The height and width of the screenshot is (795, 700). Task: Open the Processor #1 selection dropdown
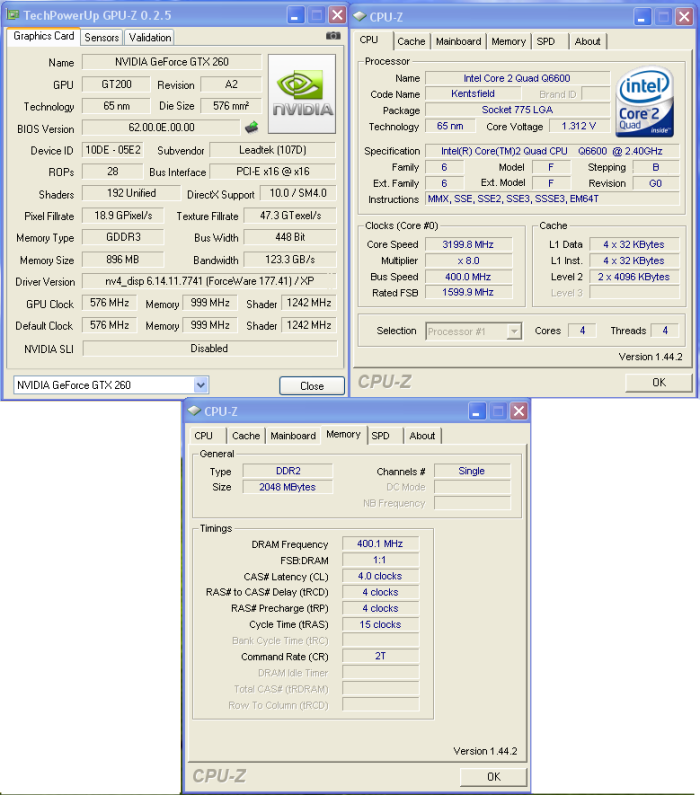514,332
